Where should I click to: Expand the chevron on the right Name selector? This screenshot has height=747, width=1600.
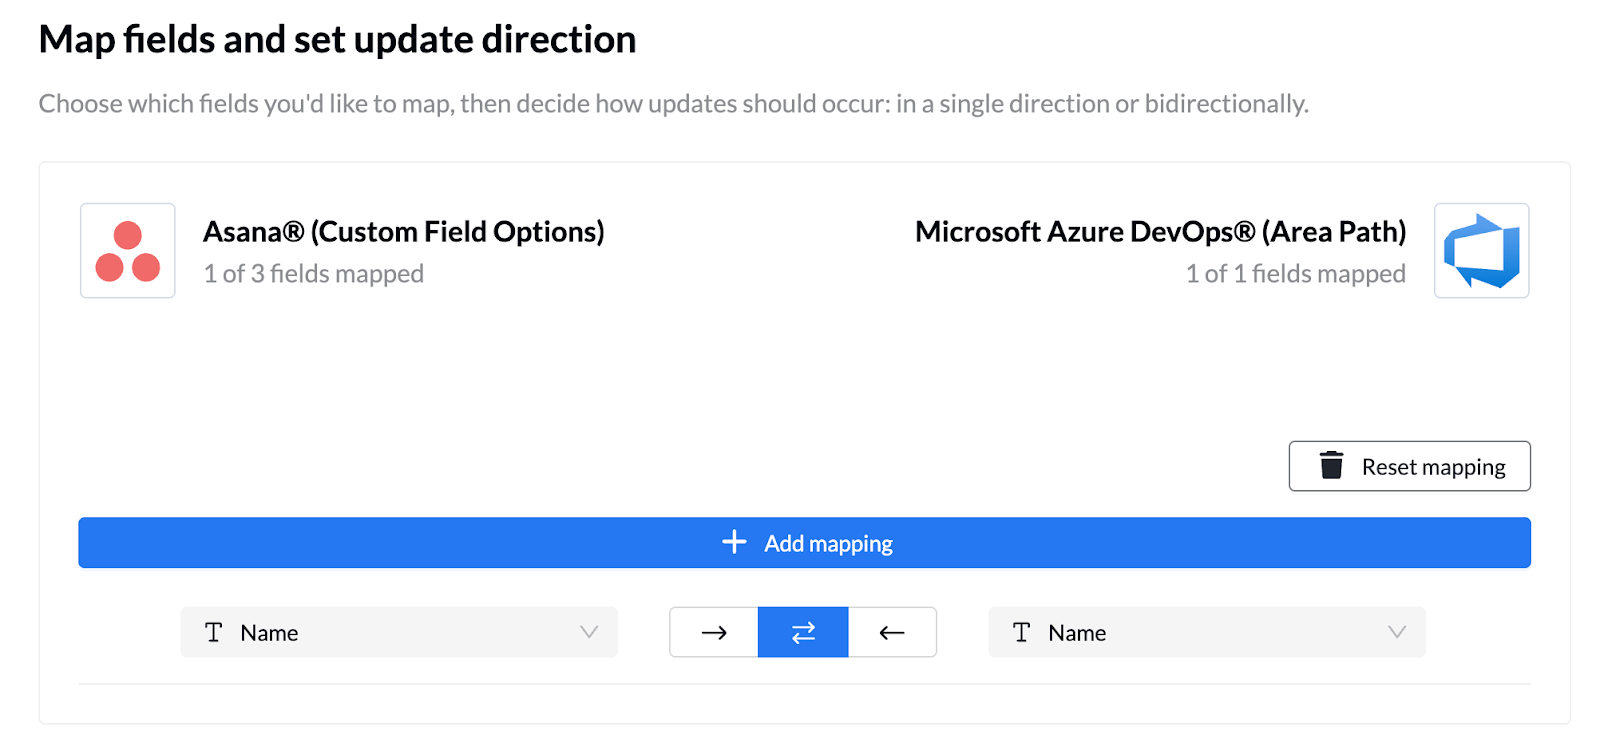coord(1397,632)
